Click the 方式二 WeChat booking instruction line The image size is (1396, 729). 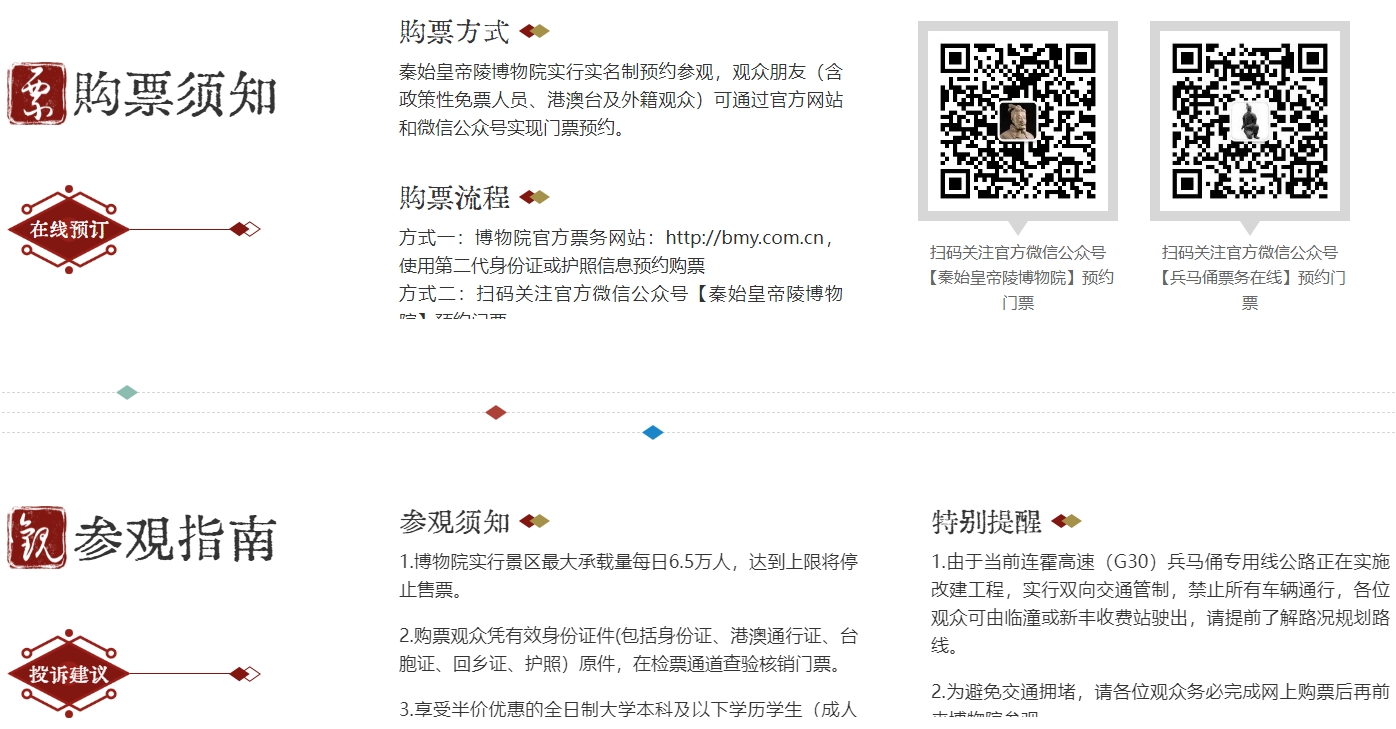(x=621, y=294)
